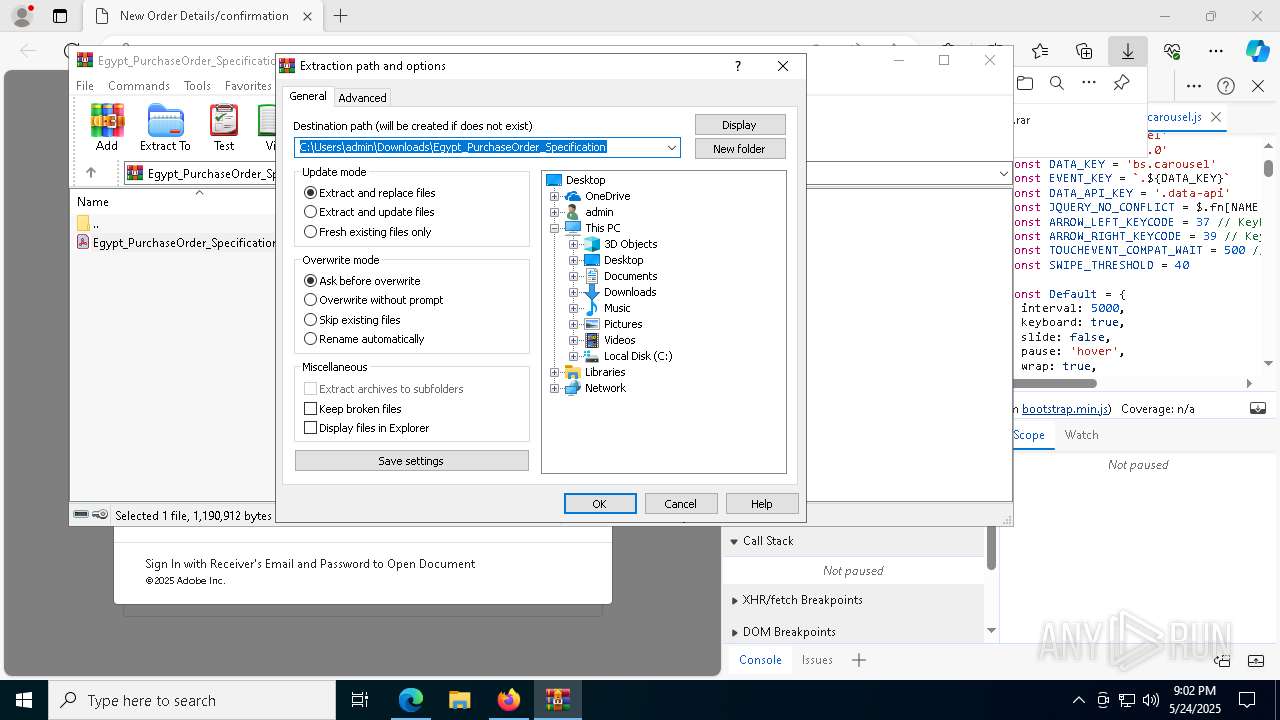Viewport: 1280px width, 720px height.
Task: Select Ask before overwrite
Action: coord(363,281)
